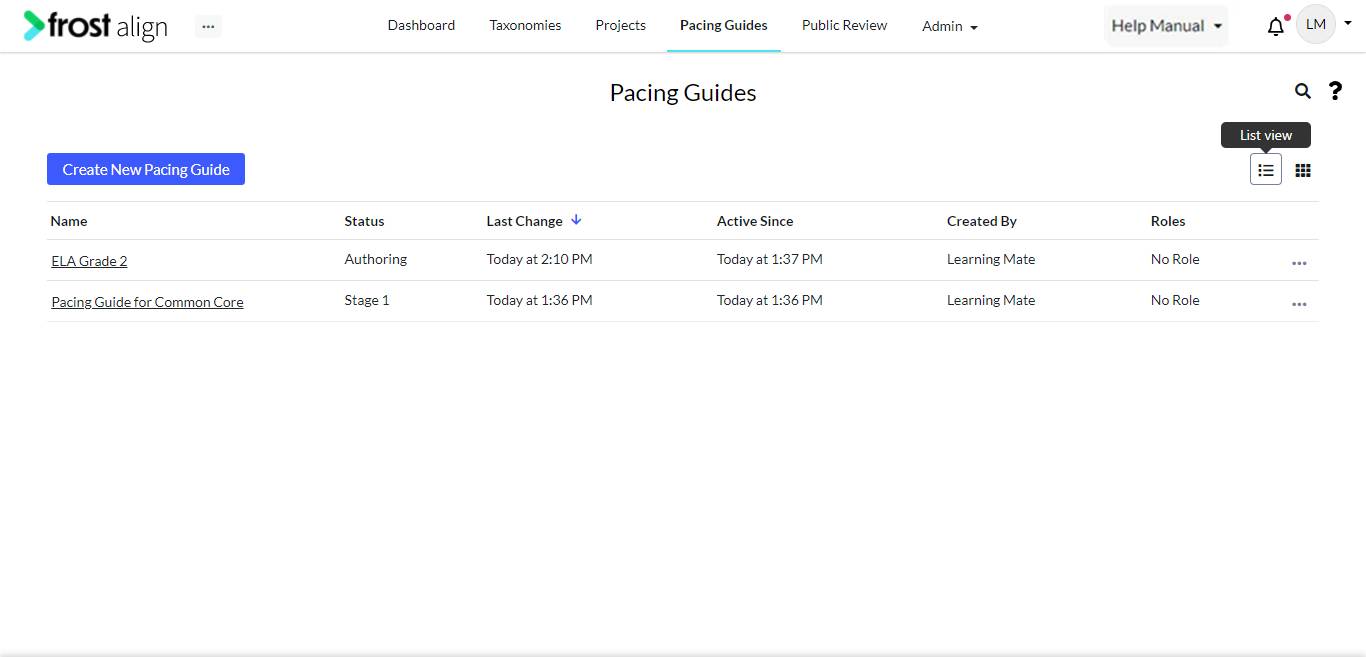The height and width of the screenshot is (657, 1366).
Task: Open Pacing Guide for Common Core link
Action: 147,302
